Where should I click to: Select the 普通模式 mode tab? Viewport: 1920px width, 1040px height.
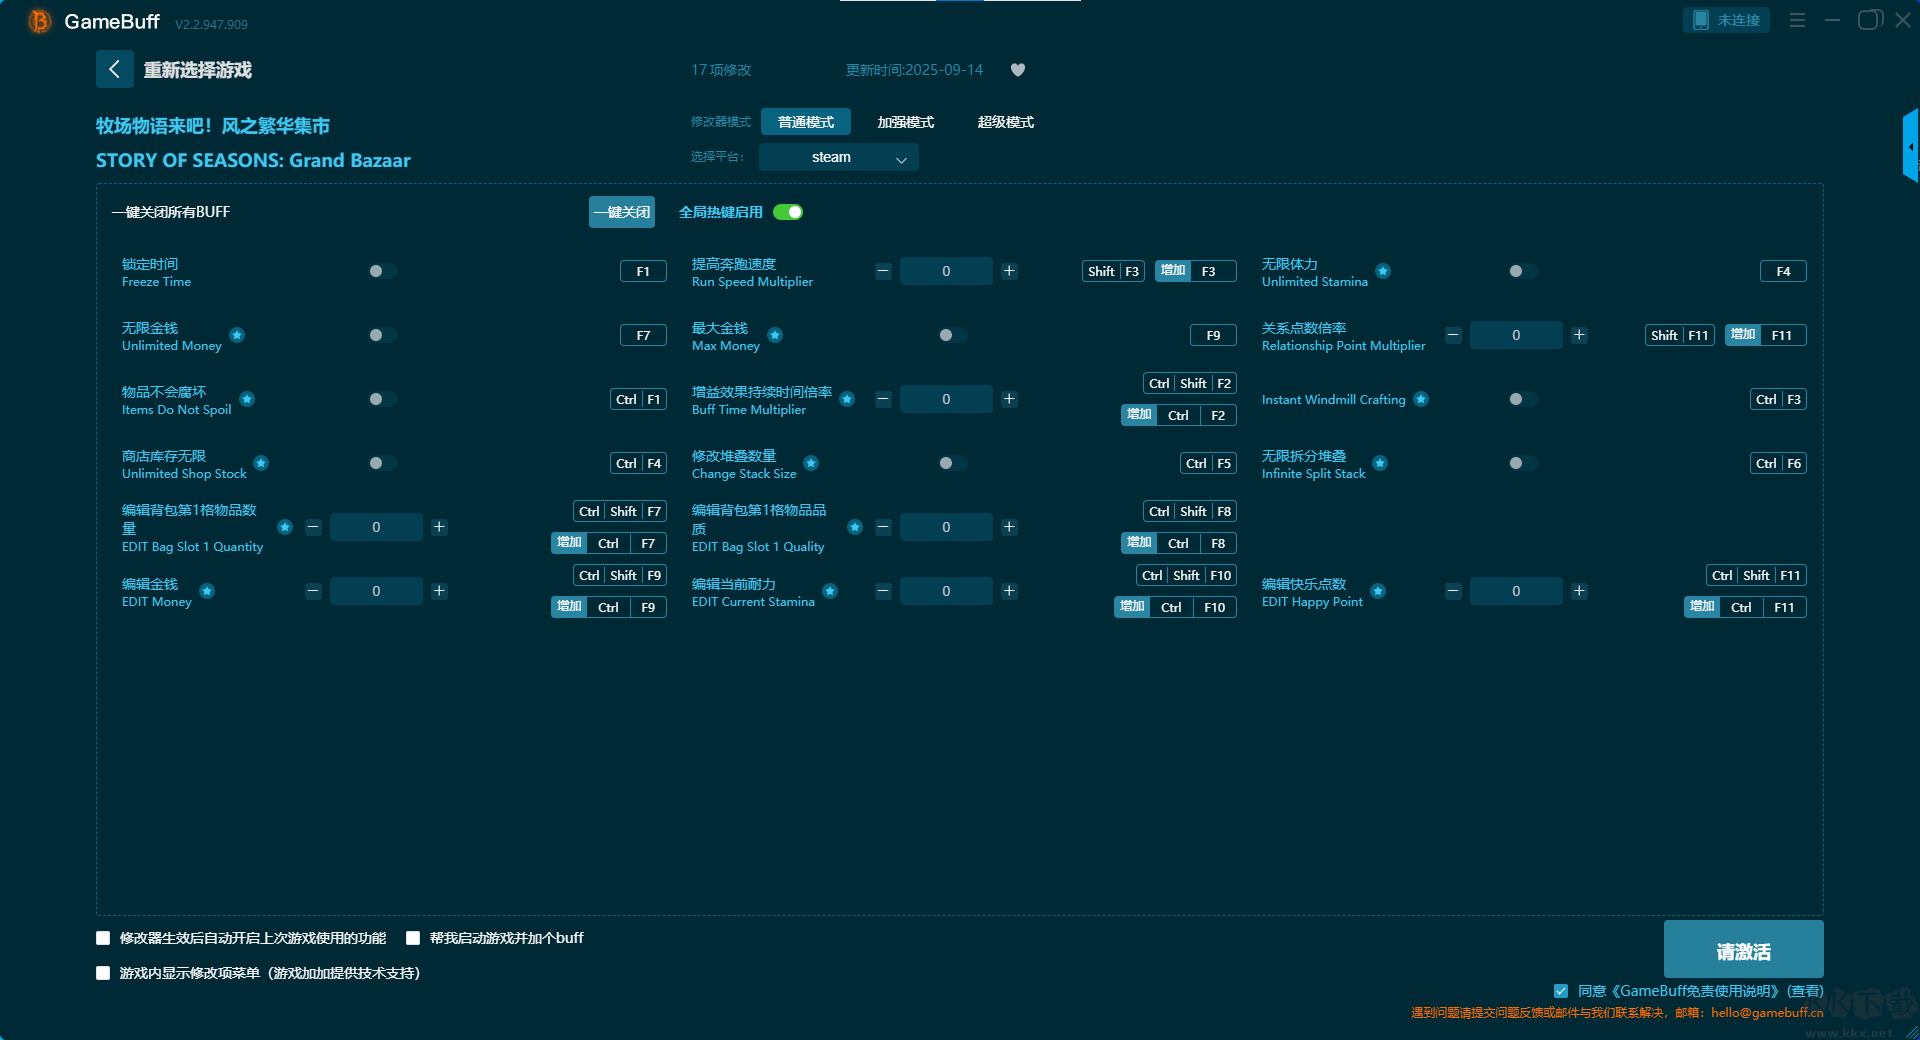(806, 122)
